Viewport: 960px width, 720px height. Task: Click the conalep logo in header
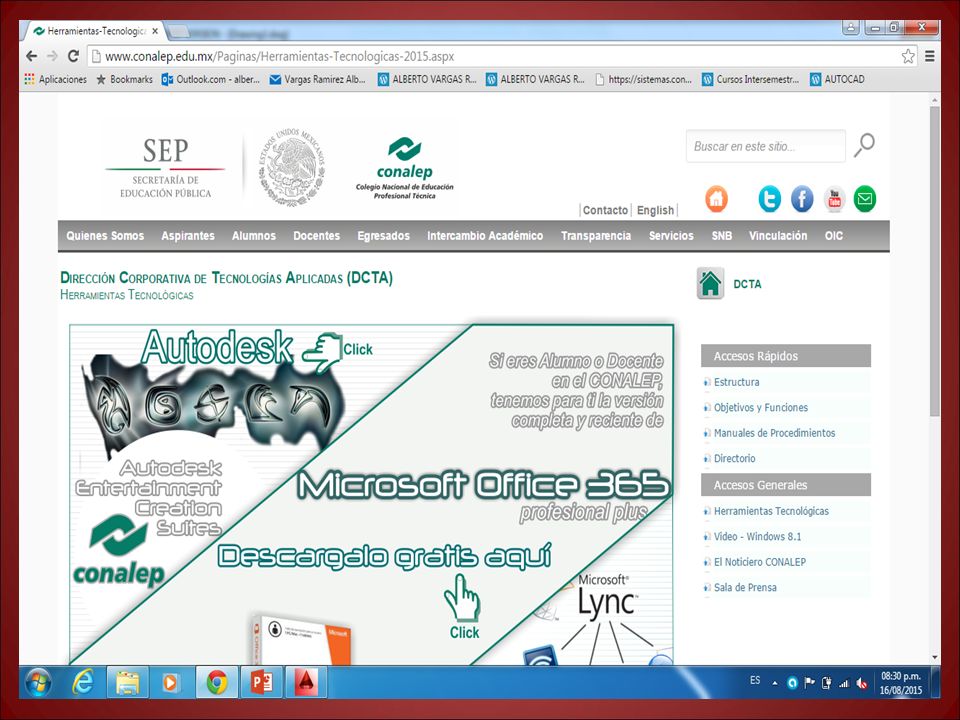pos(405,168)
